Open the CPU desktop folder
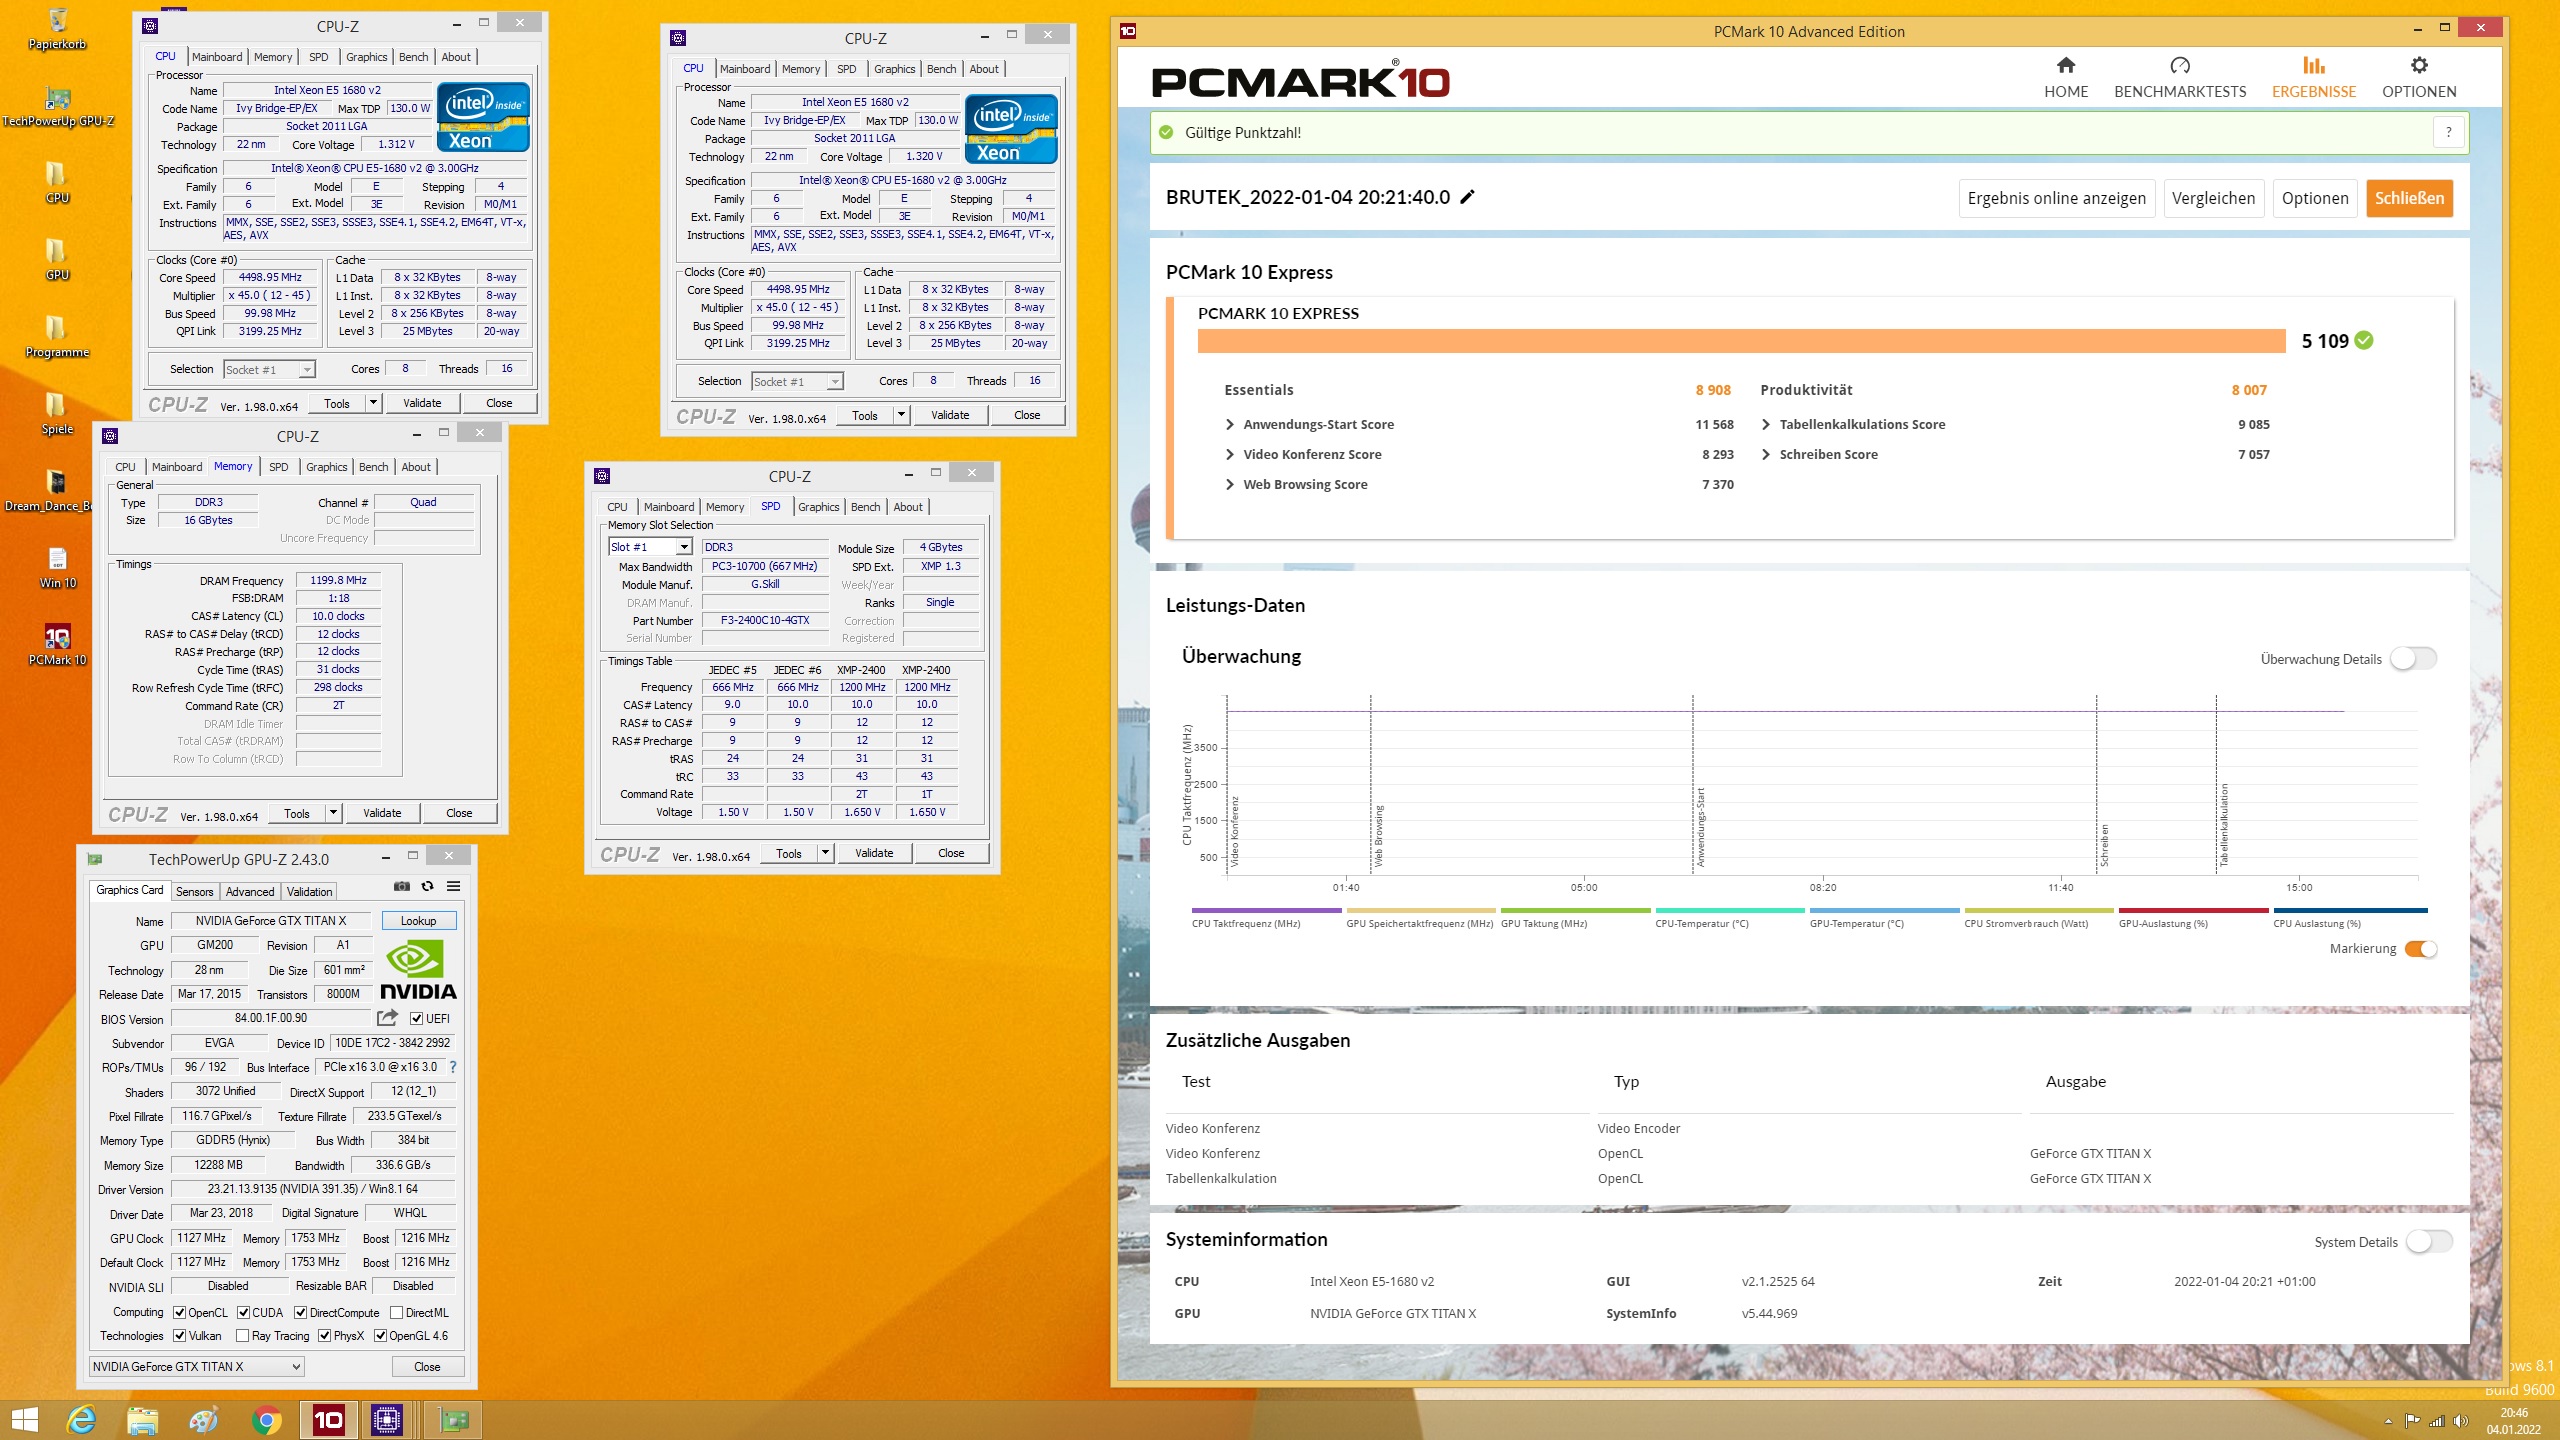The height and width of the screenshot is (1440, 2560). [57, 183]
